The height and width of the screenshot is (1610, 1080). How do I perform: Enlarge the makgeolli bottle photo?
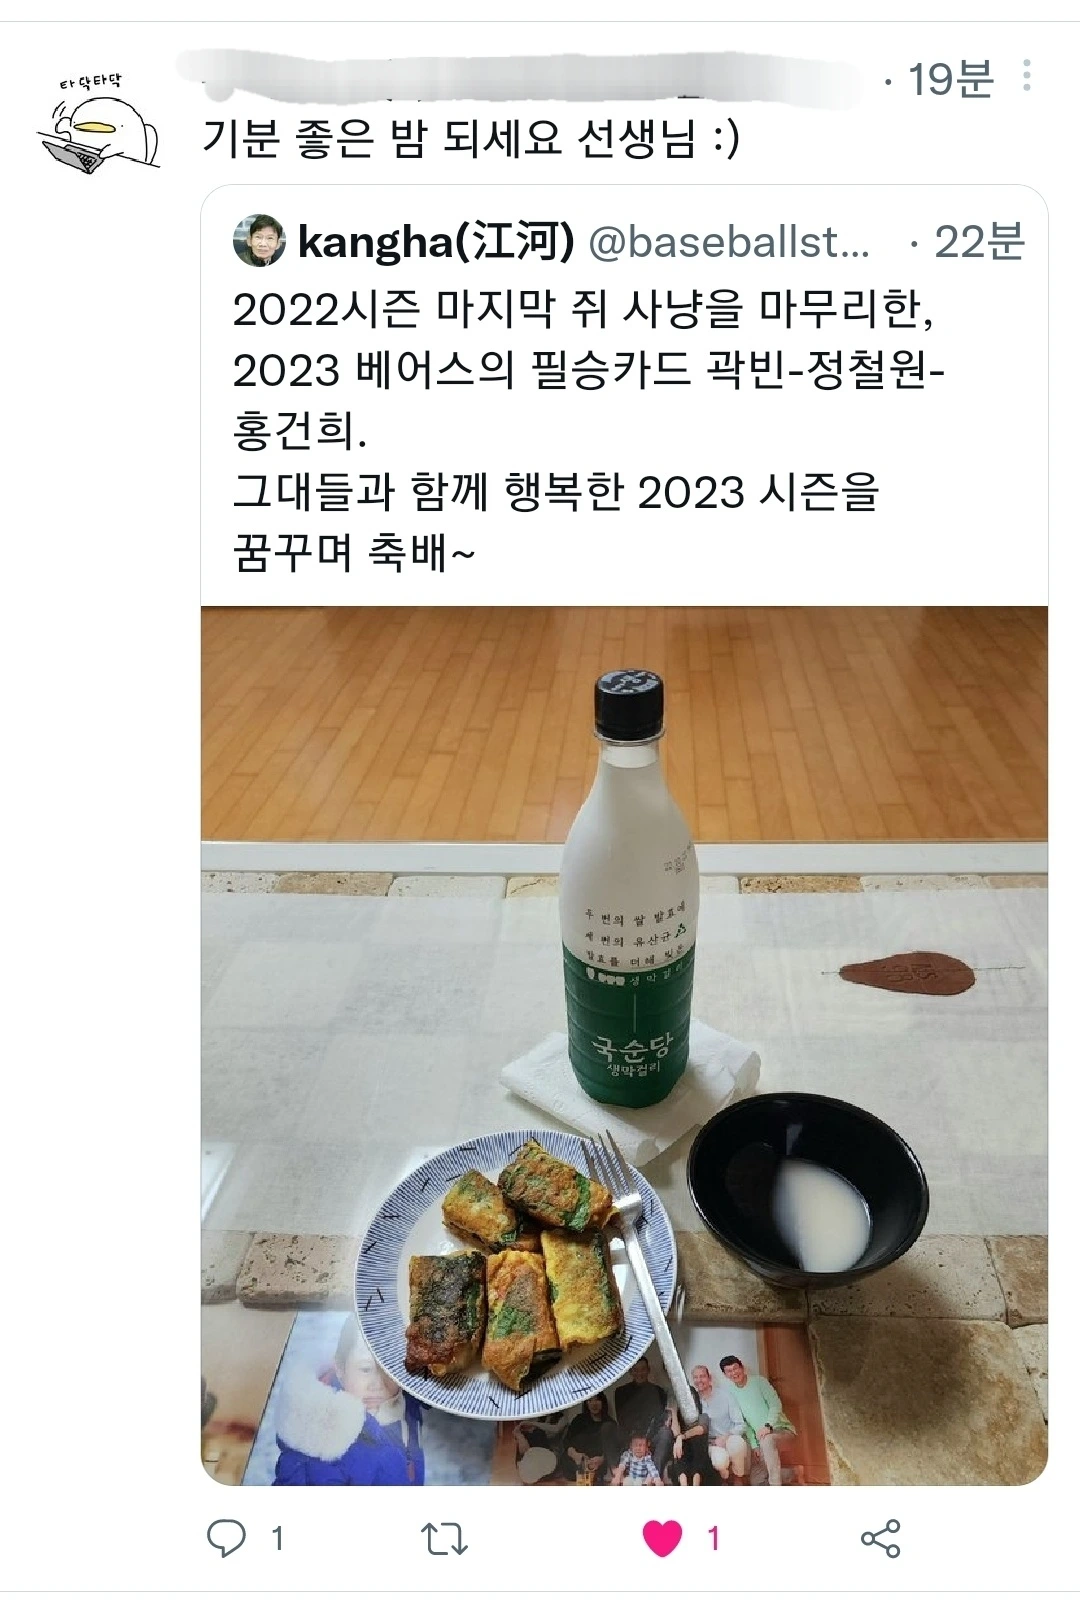[x=624, y=1045]
